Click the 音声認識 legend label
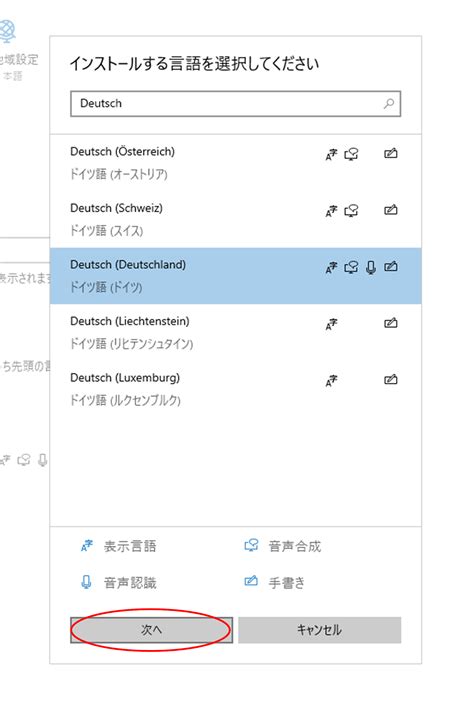The width and height of the screenshot is (474, 704). click(130, 583)
